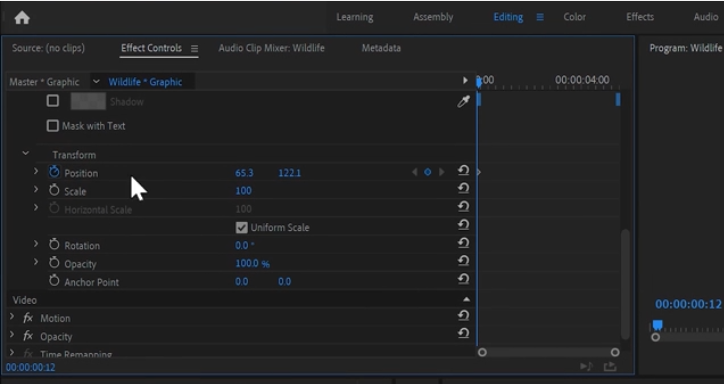This screenshot has height=384, width=724.
Task: Open Effect Controls panel menu icon
Action: point(194,48)
